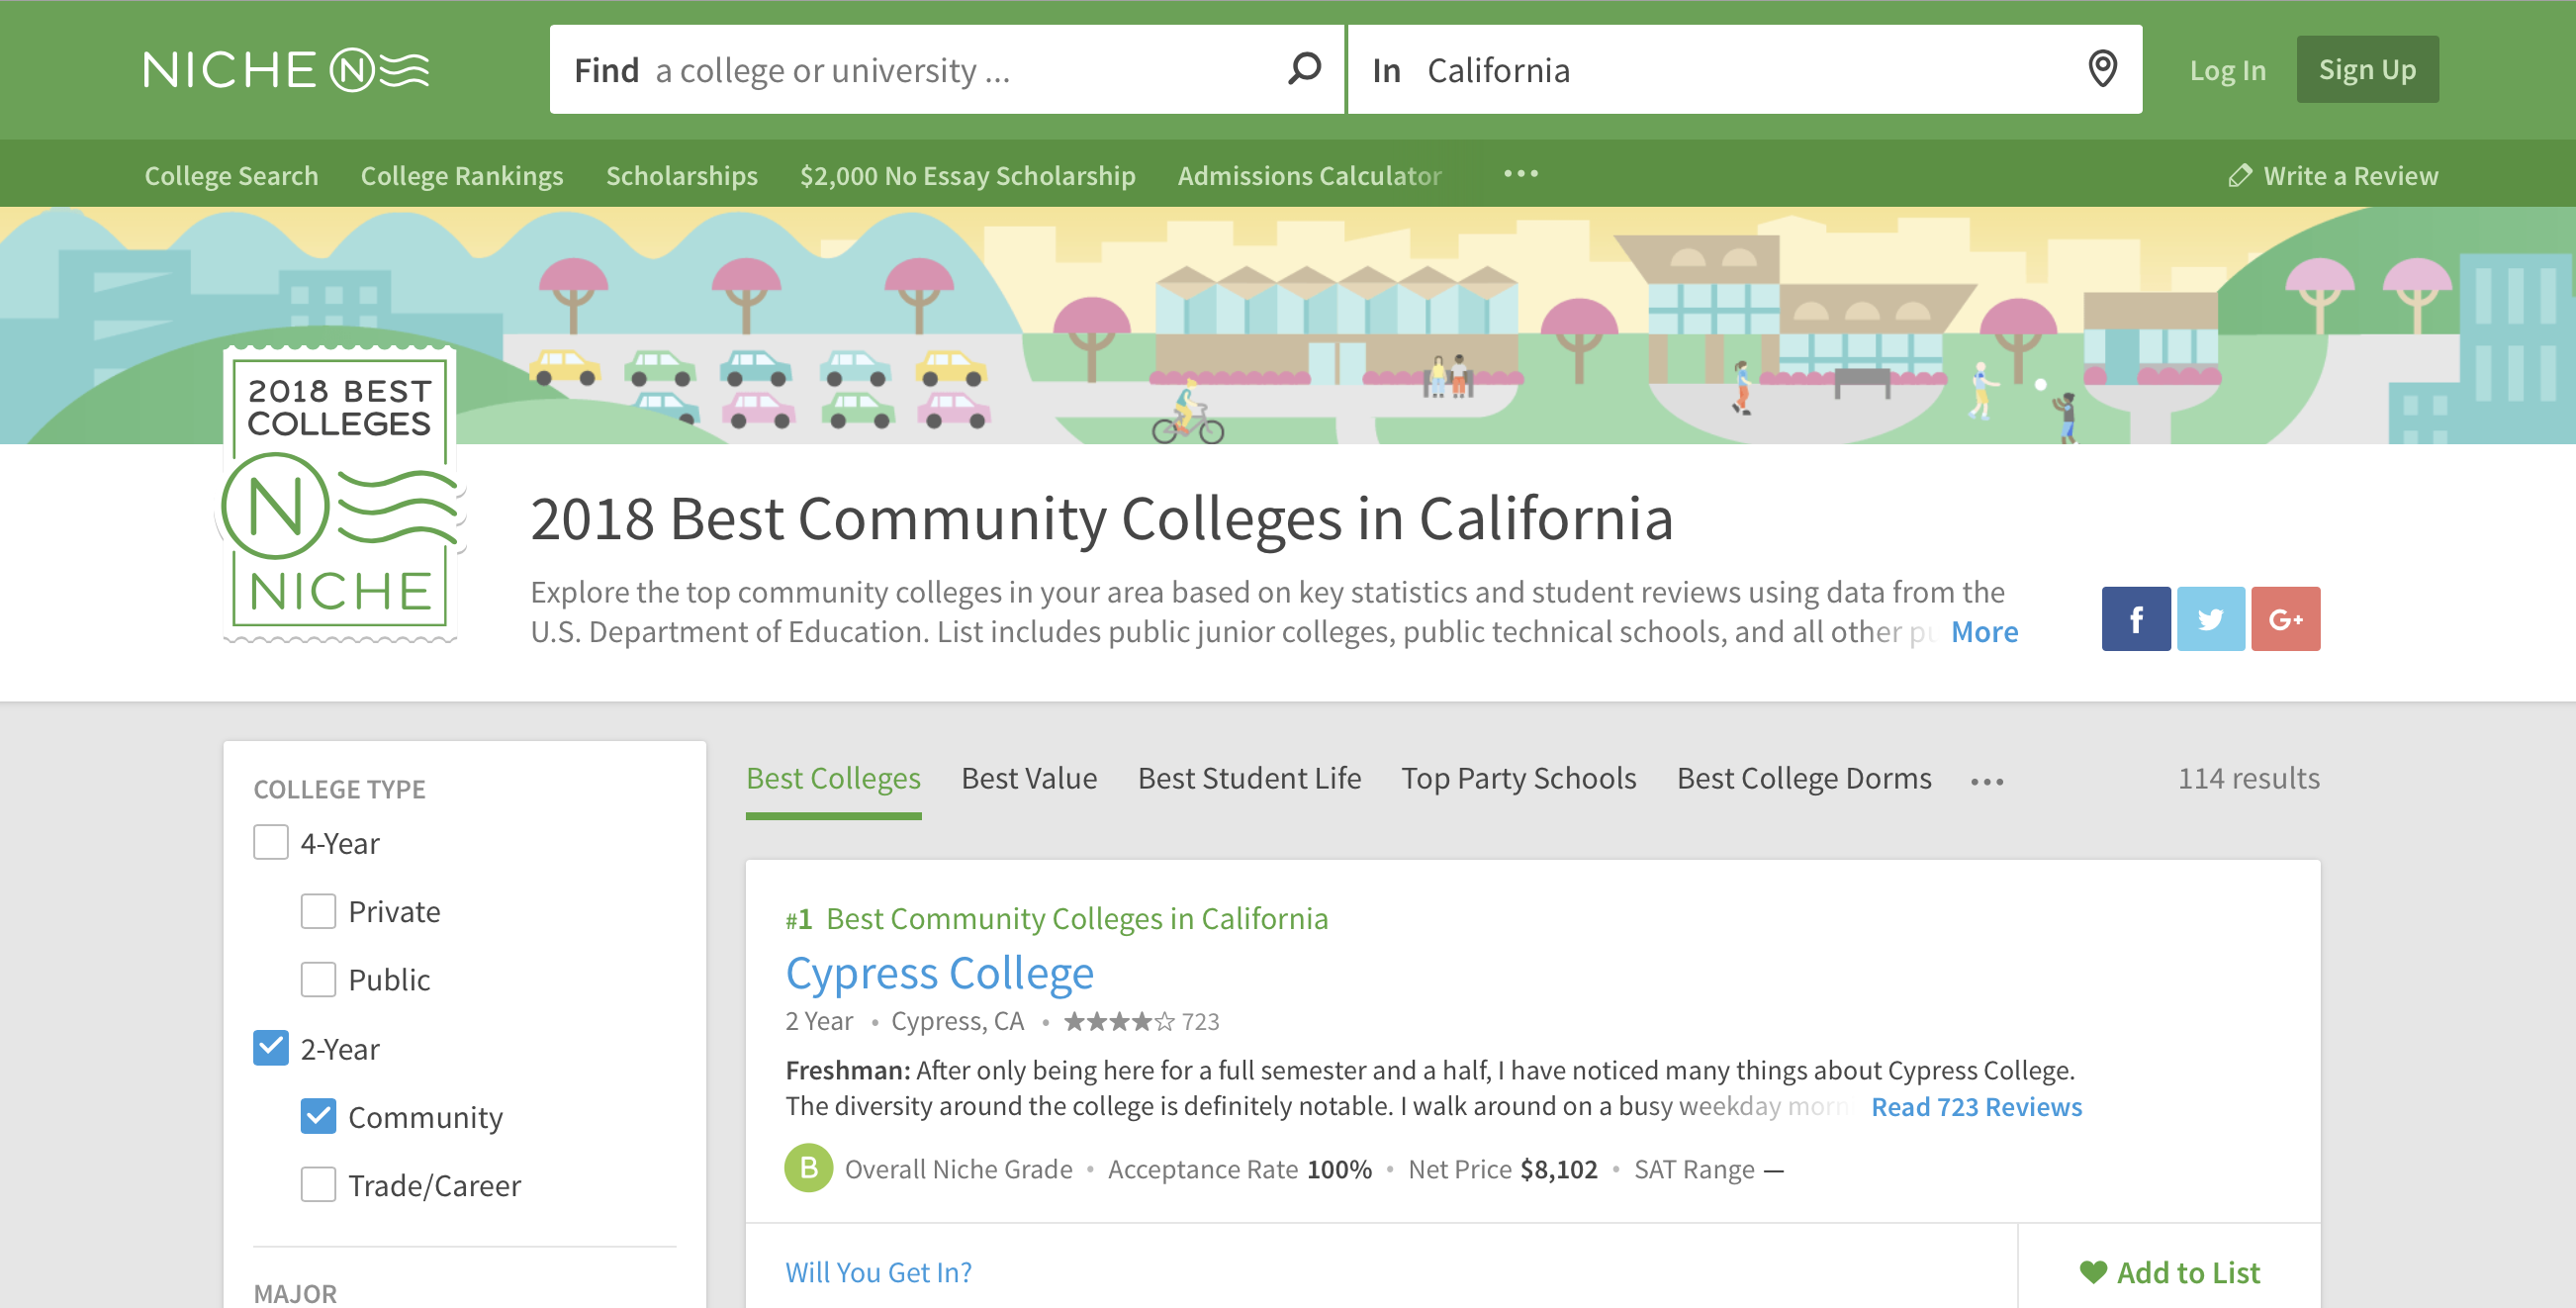2576x1308 pixels.
Task: Check the Private checkbox
Action: point(318,911)
